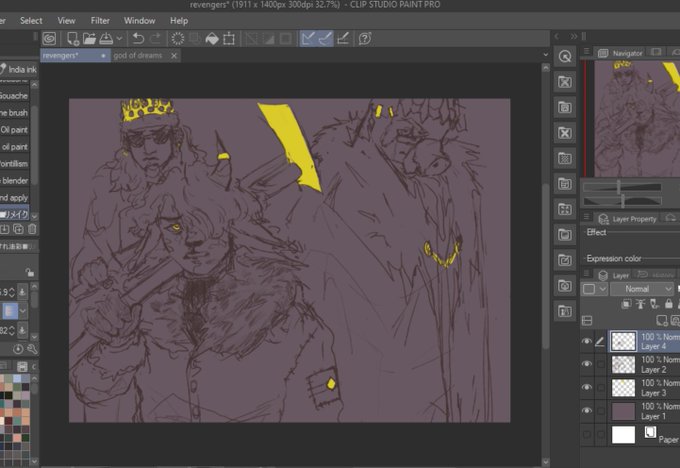Open the brush size stepper arrows
Viewport: 680px width, 468px height.
click(12, 292)
